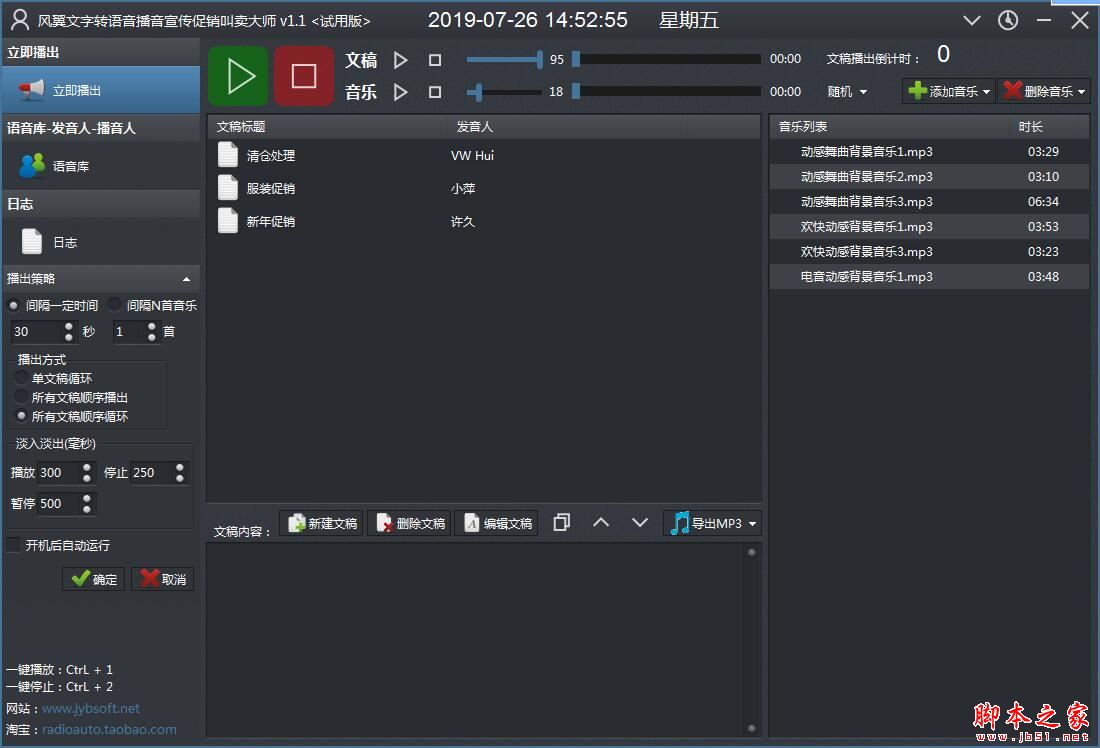Click the document icon beside 新年促销

point(228,220)
